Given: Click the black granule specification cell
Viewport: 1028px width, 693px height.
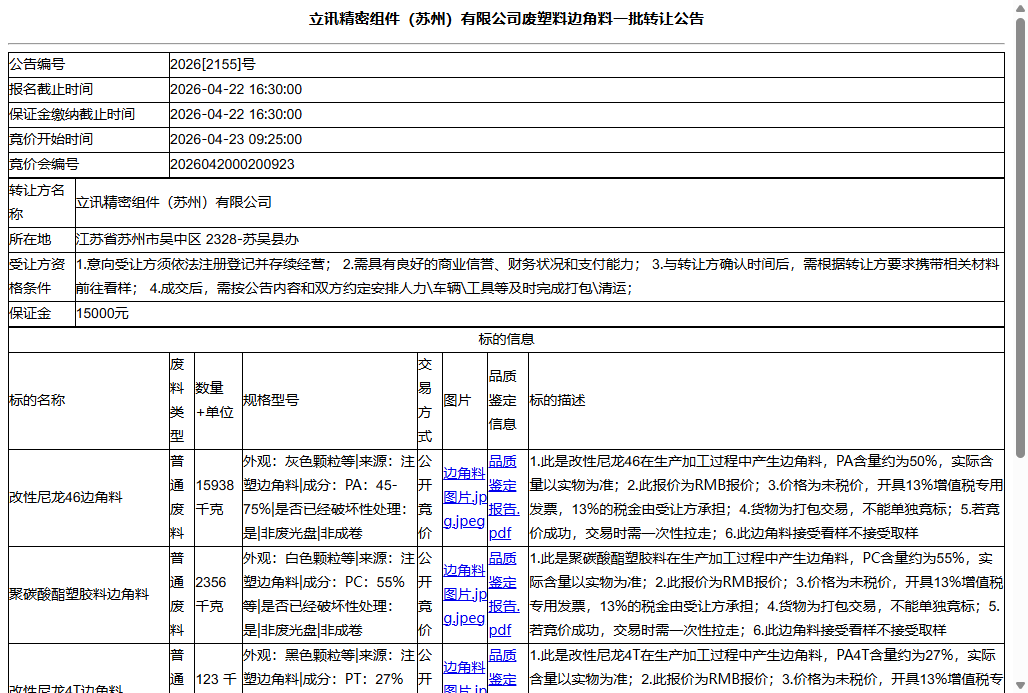Looking at the screenshot, I should [330, 669].
